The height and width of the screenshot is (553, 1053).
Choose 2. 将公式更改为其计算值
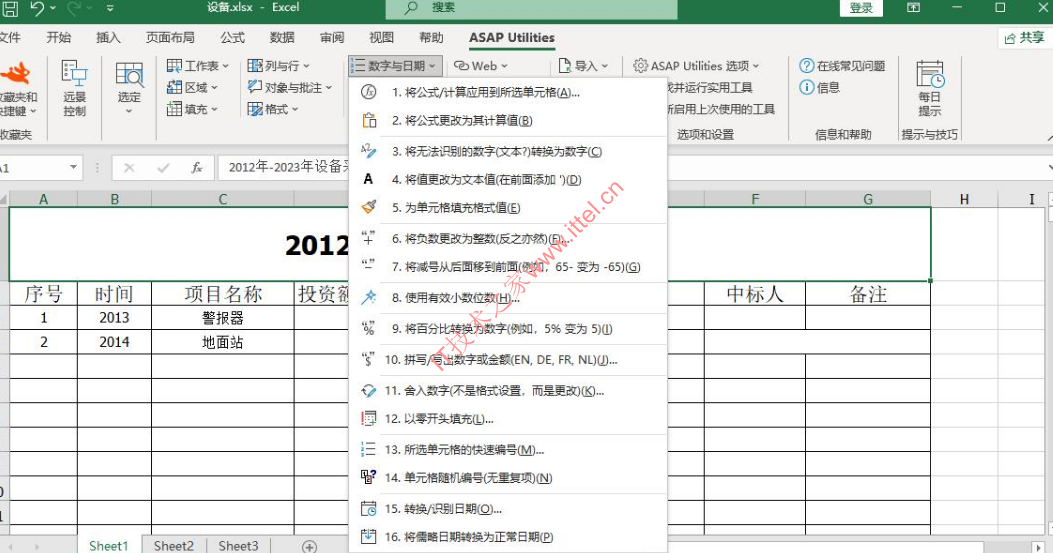[x=508, y=121]
